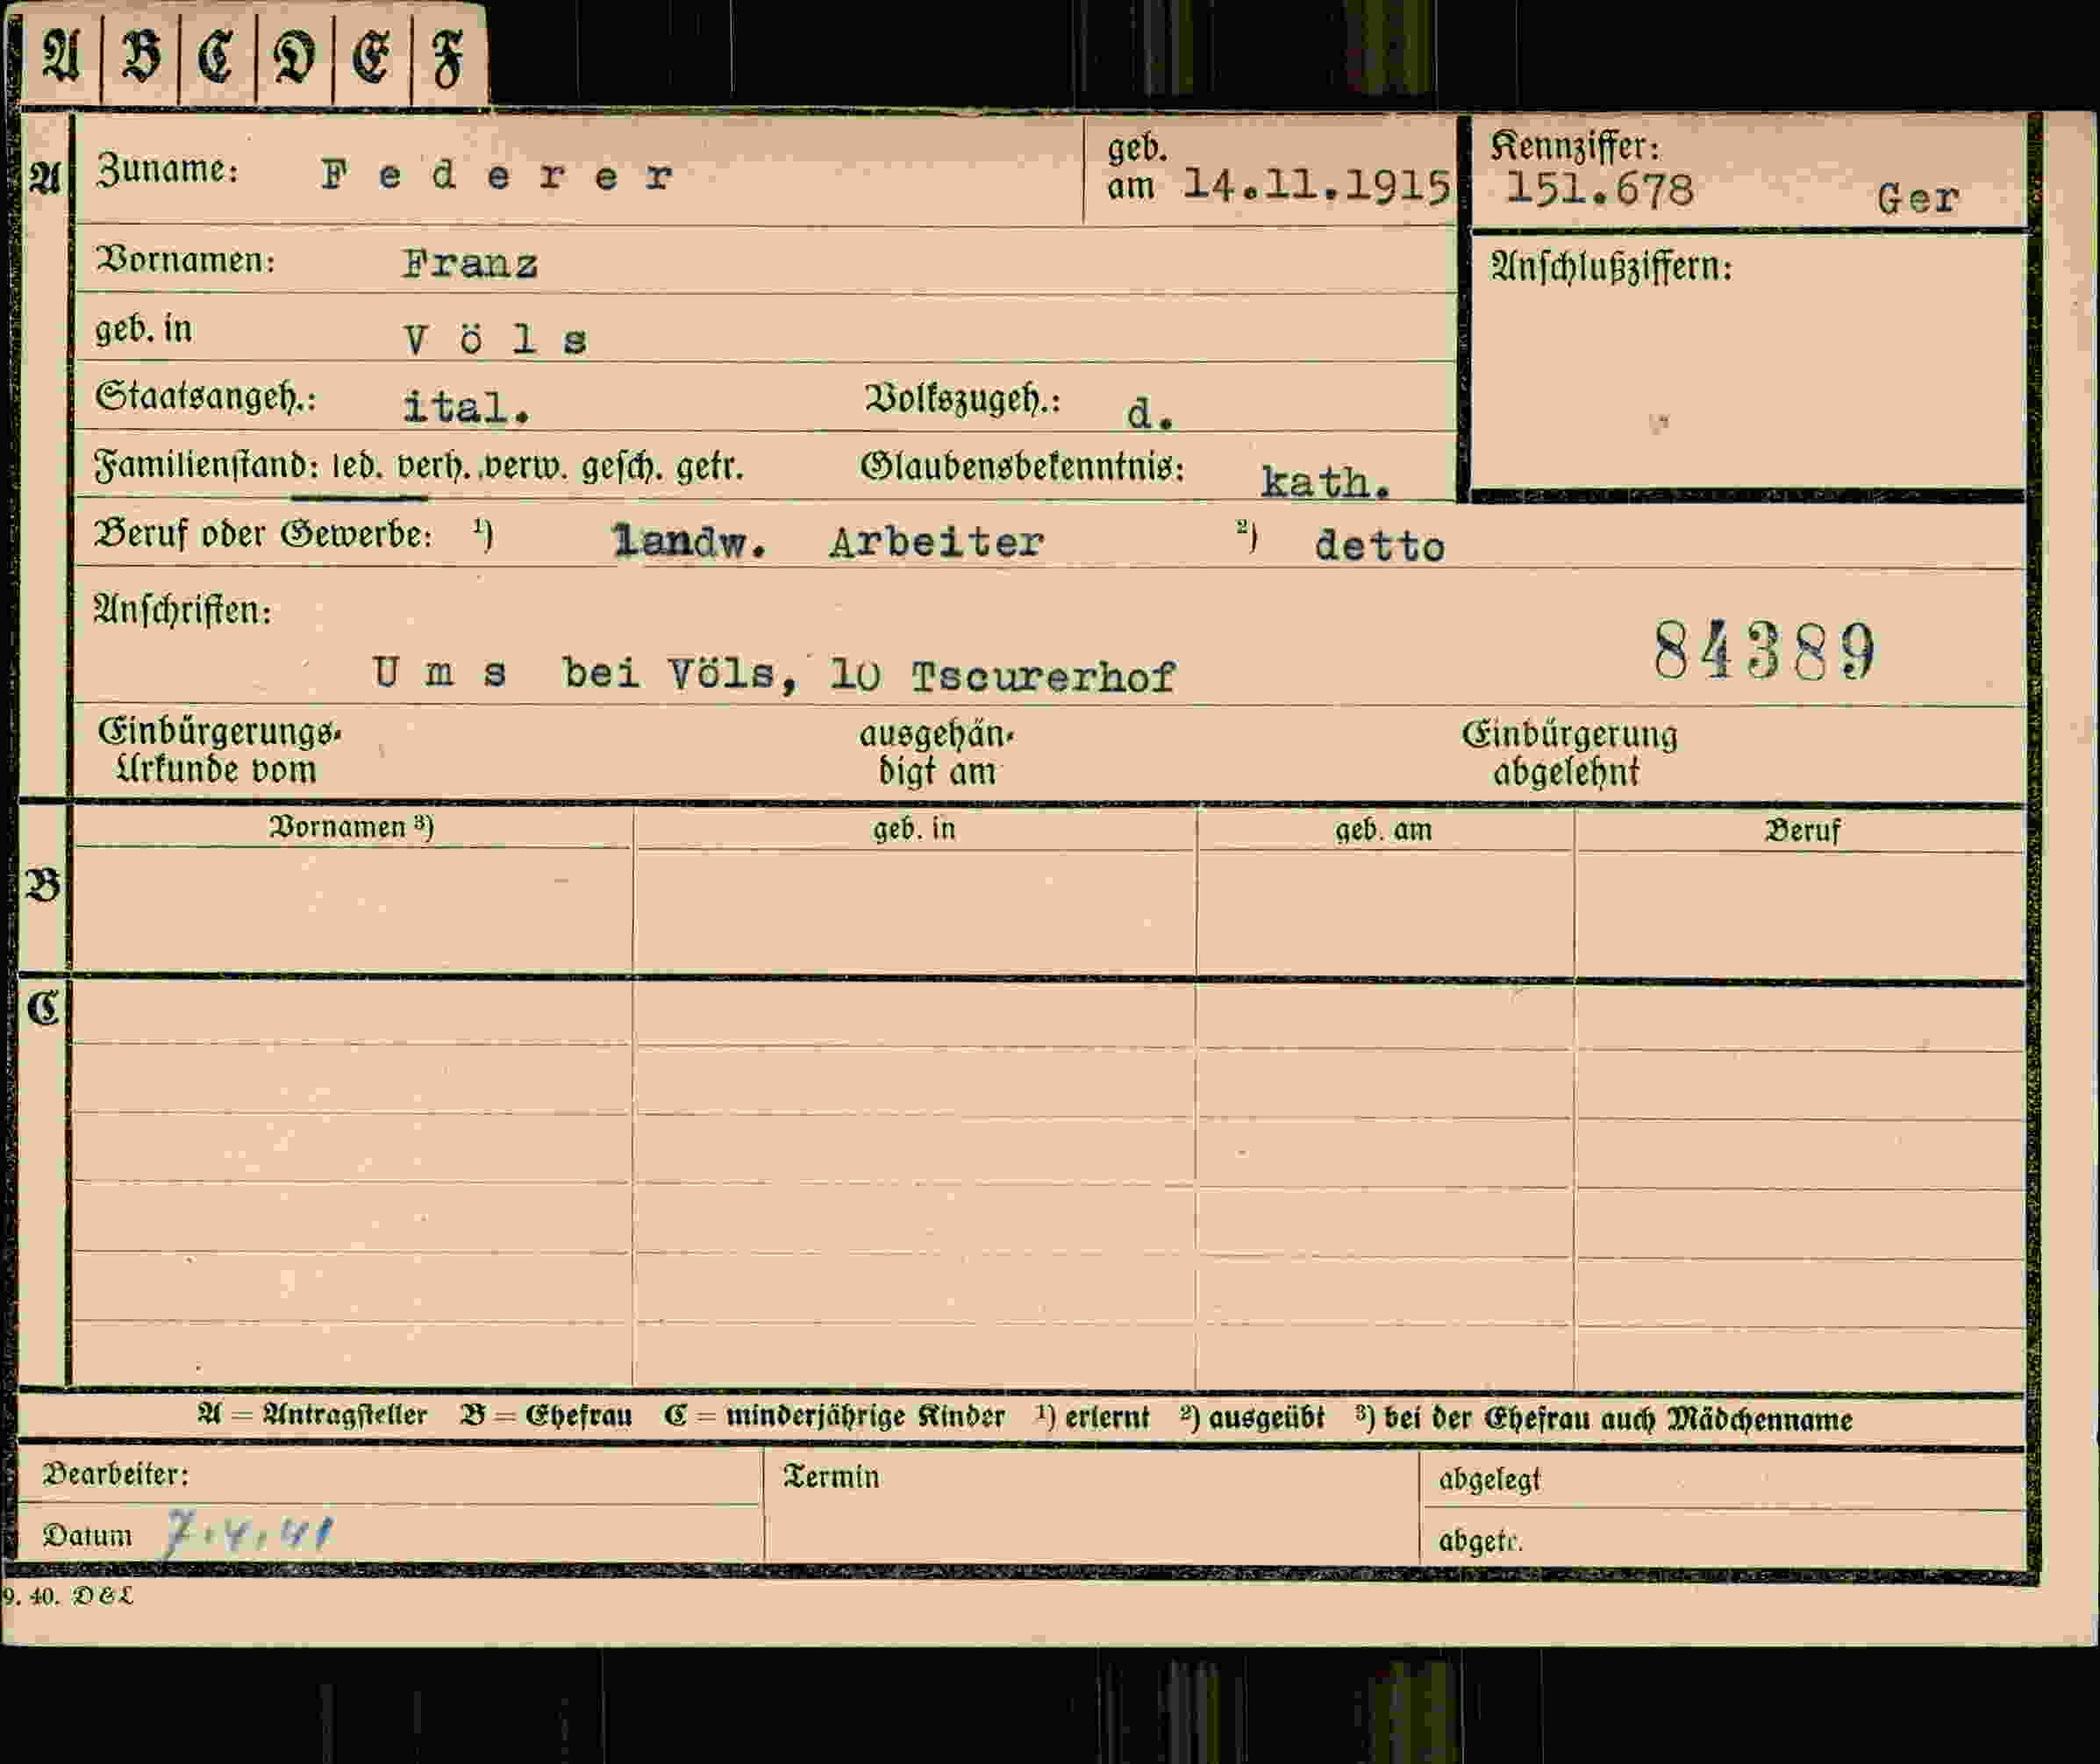Click the "geb. am" label beside birth date
Image resolution: width=2100 pixels, height=1764 pixels.
click(1136, 167)
